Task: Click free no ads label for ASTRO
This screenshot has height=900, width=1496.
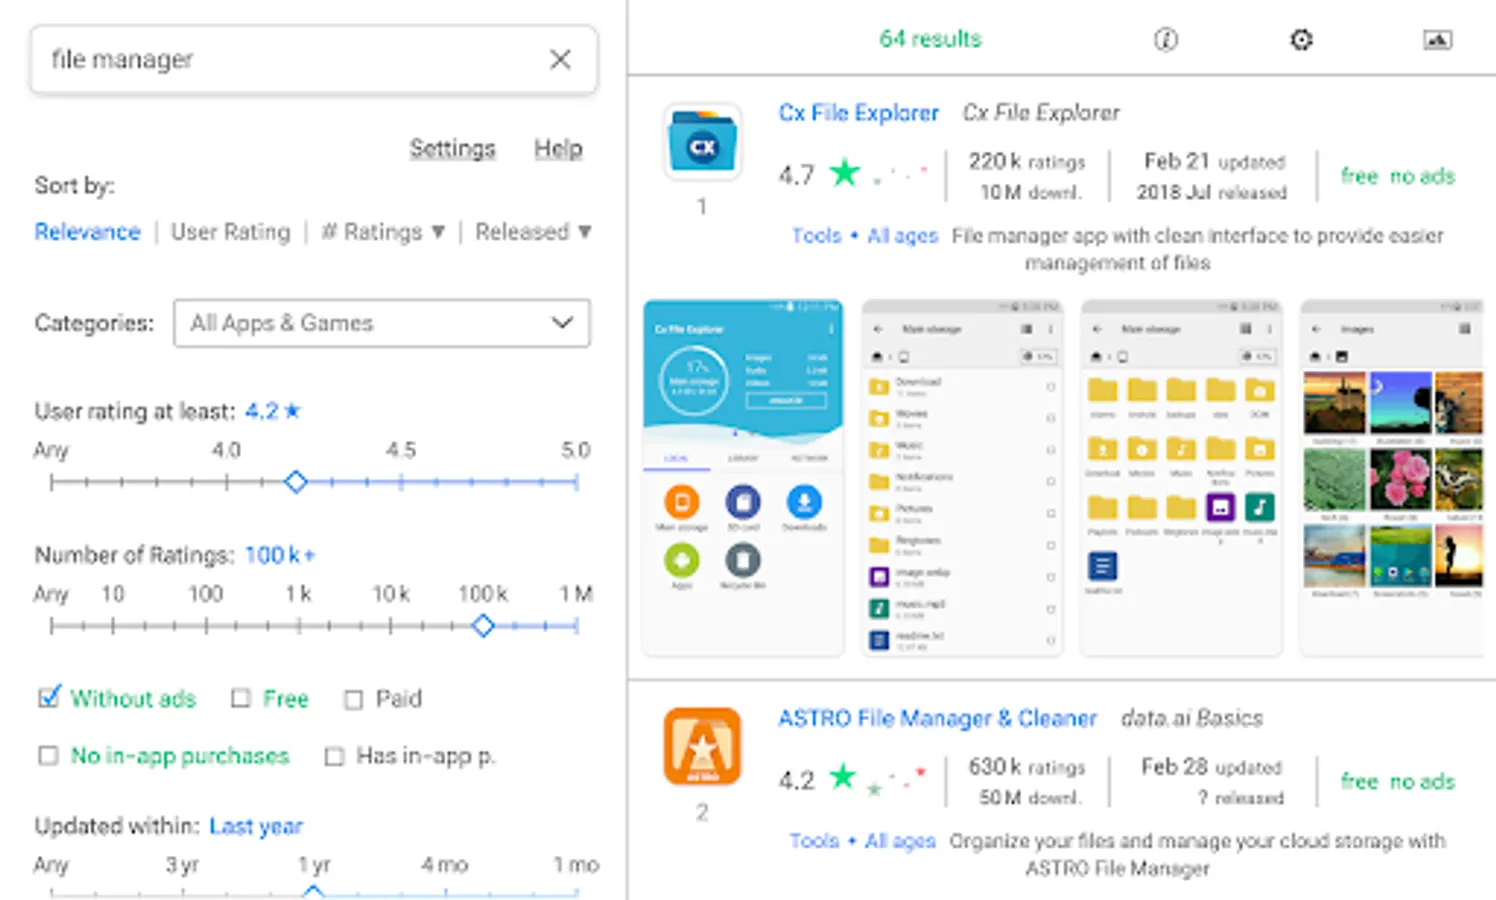Action: coord(1398,781)
